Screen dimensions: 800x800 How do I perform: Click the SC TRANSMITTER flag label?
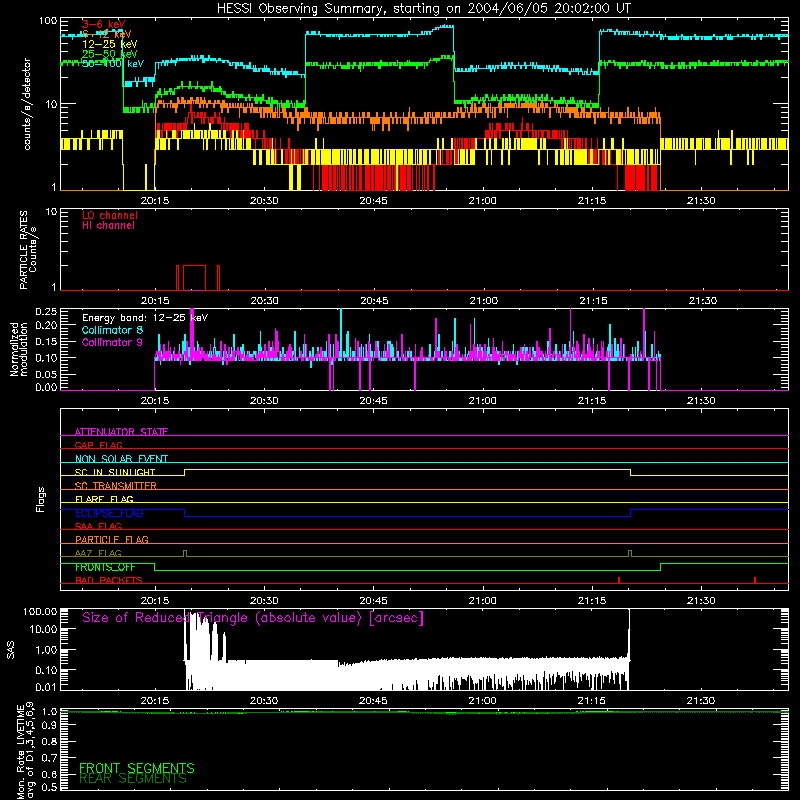[x=116, y=485]
